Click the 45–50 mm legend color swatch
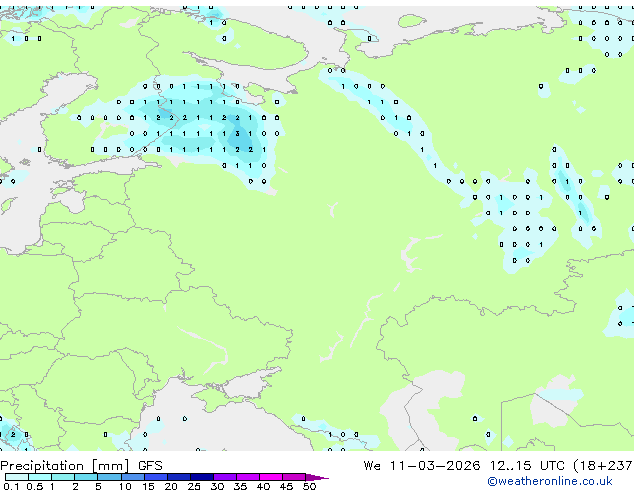 tap(294, 477)
